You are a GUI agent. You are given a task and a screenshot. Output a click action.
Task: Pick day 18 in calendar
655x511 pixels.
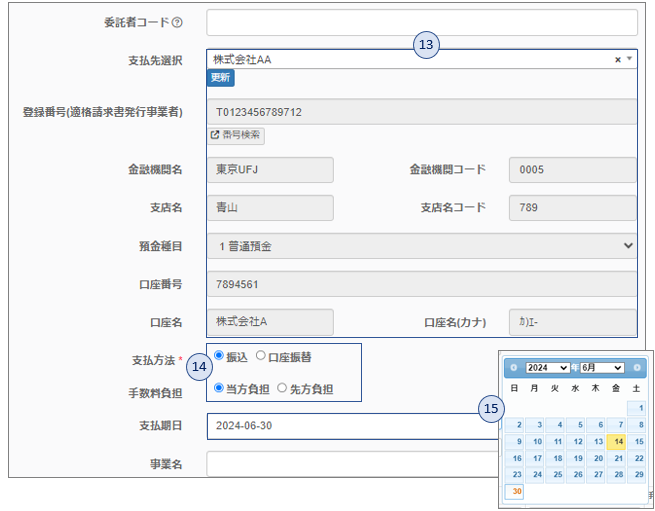pos(555,458)
